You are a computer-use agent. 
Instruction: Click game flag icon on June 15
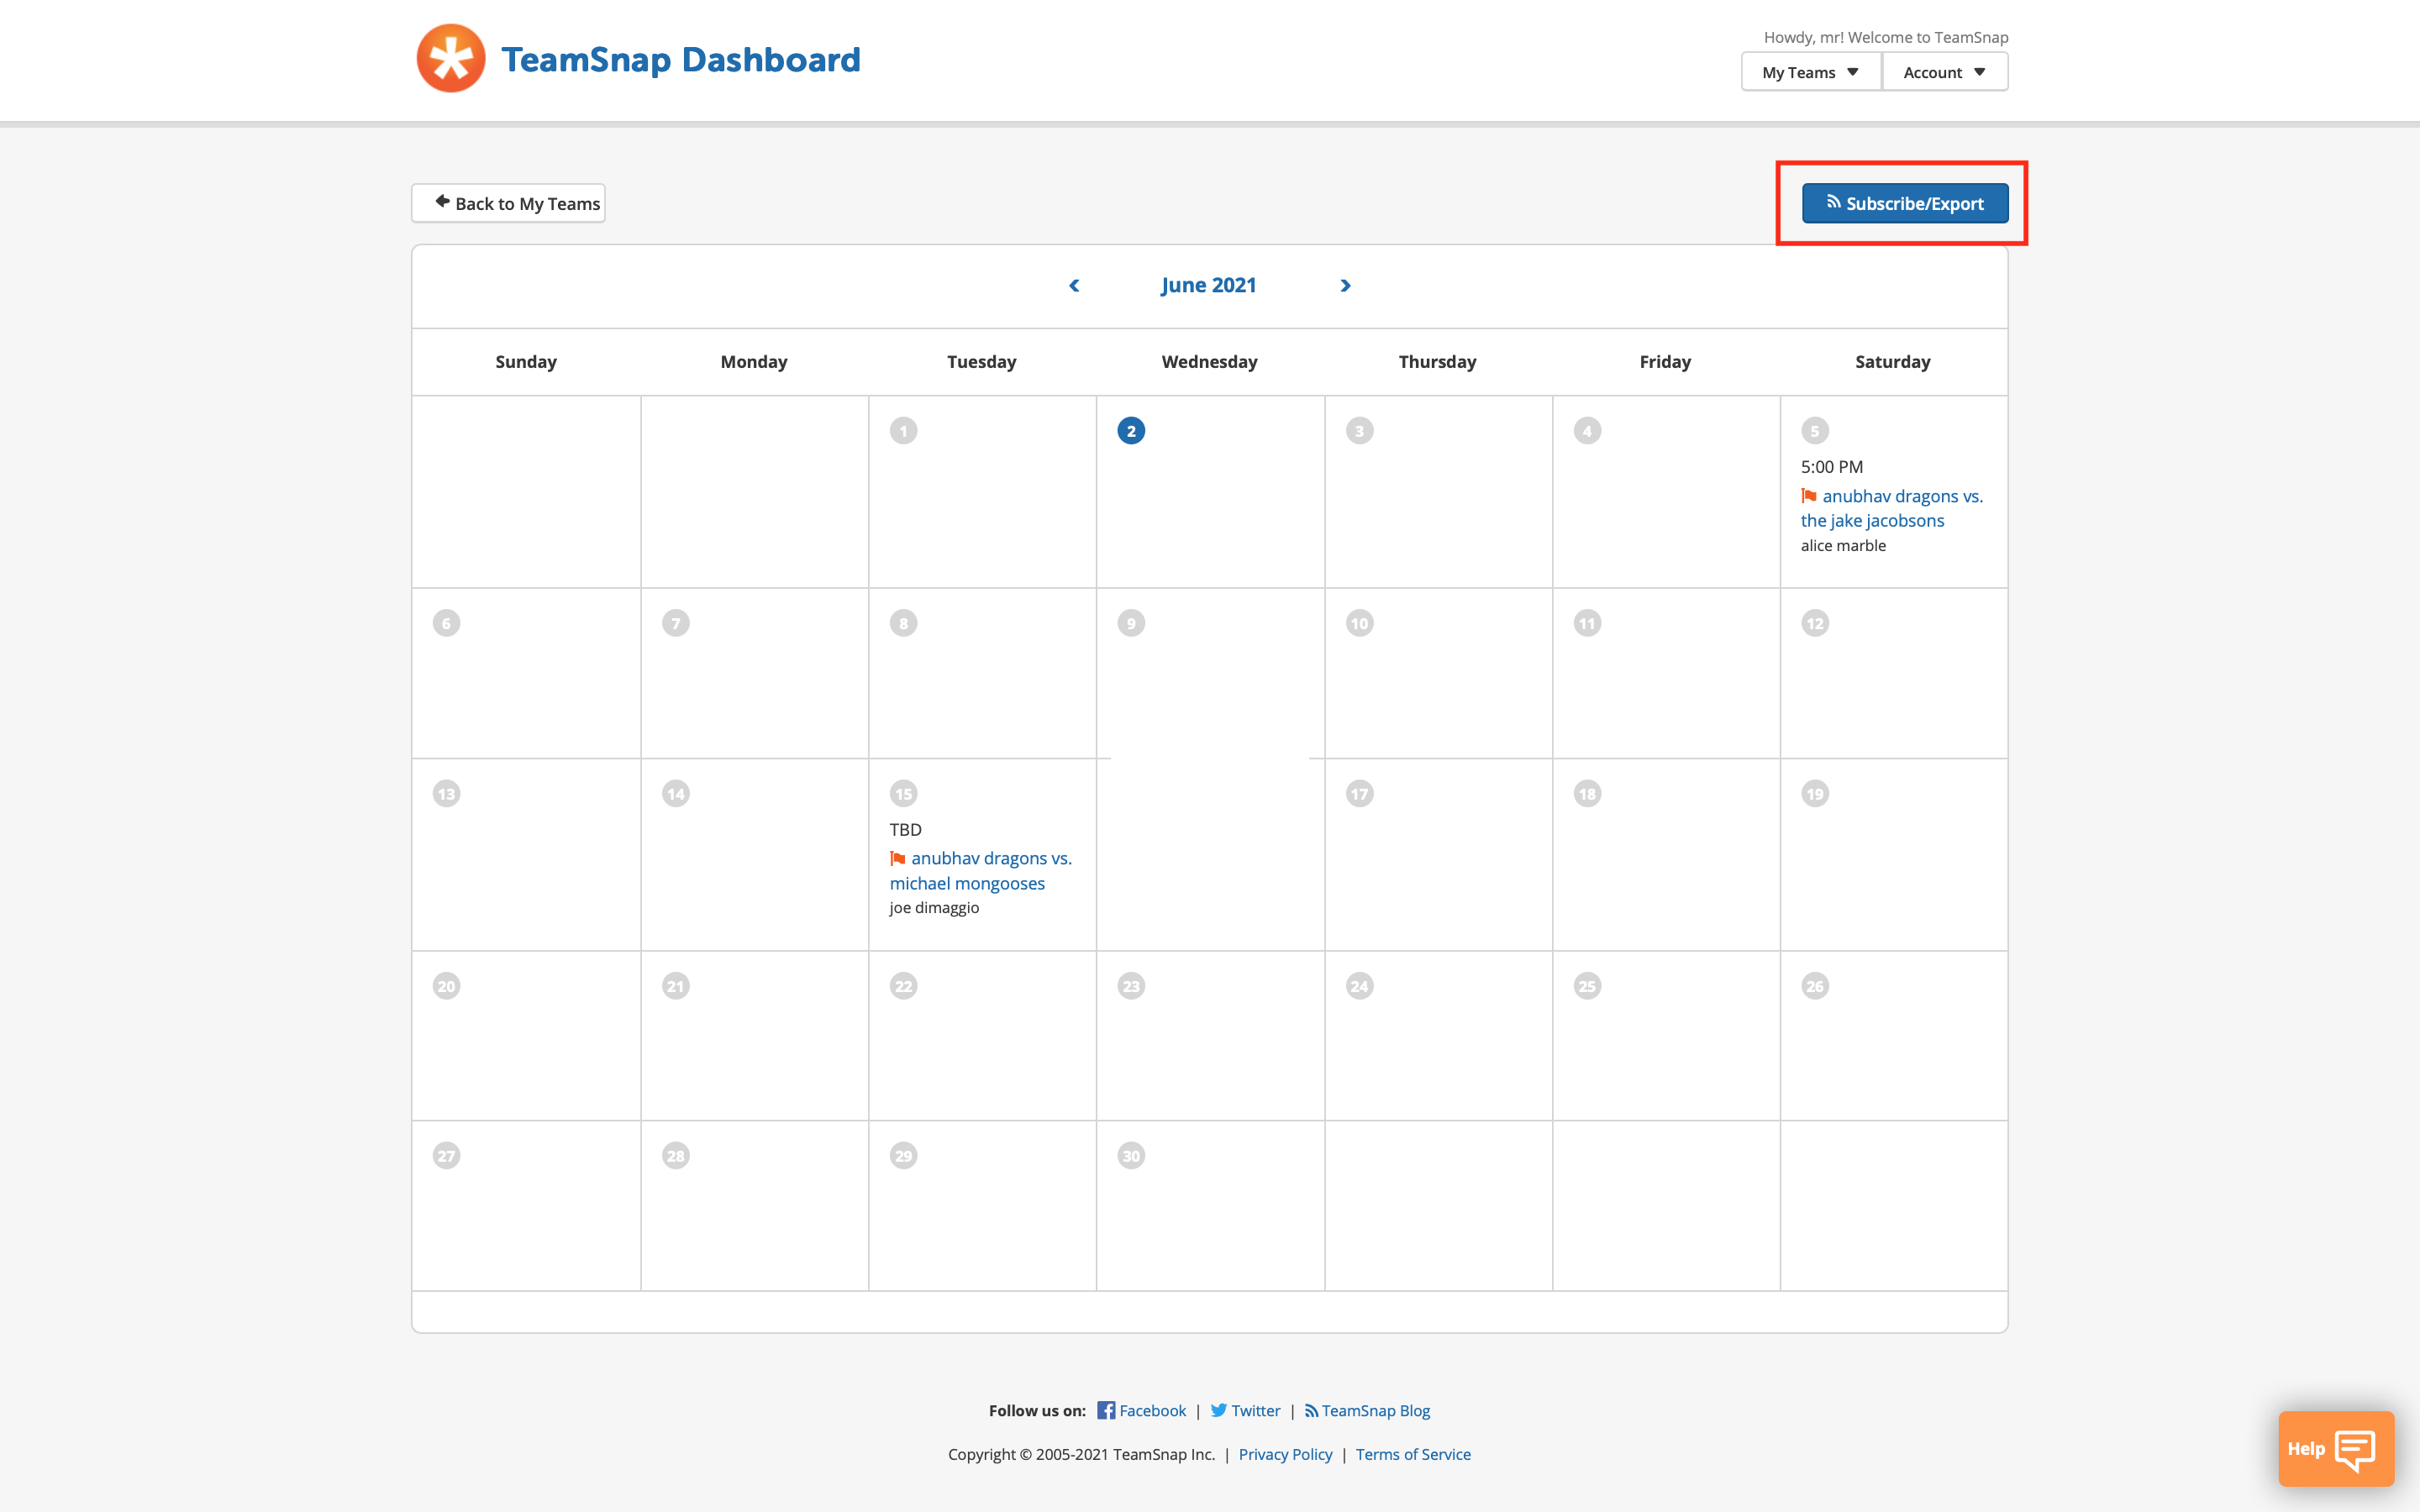898,858
